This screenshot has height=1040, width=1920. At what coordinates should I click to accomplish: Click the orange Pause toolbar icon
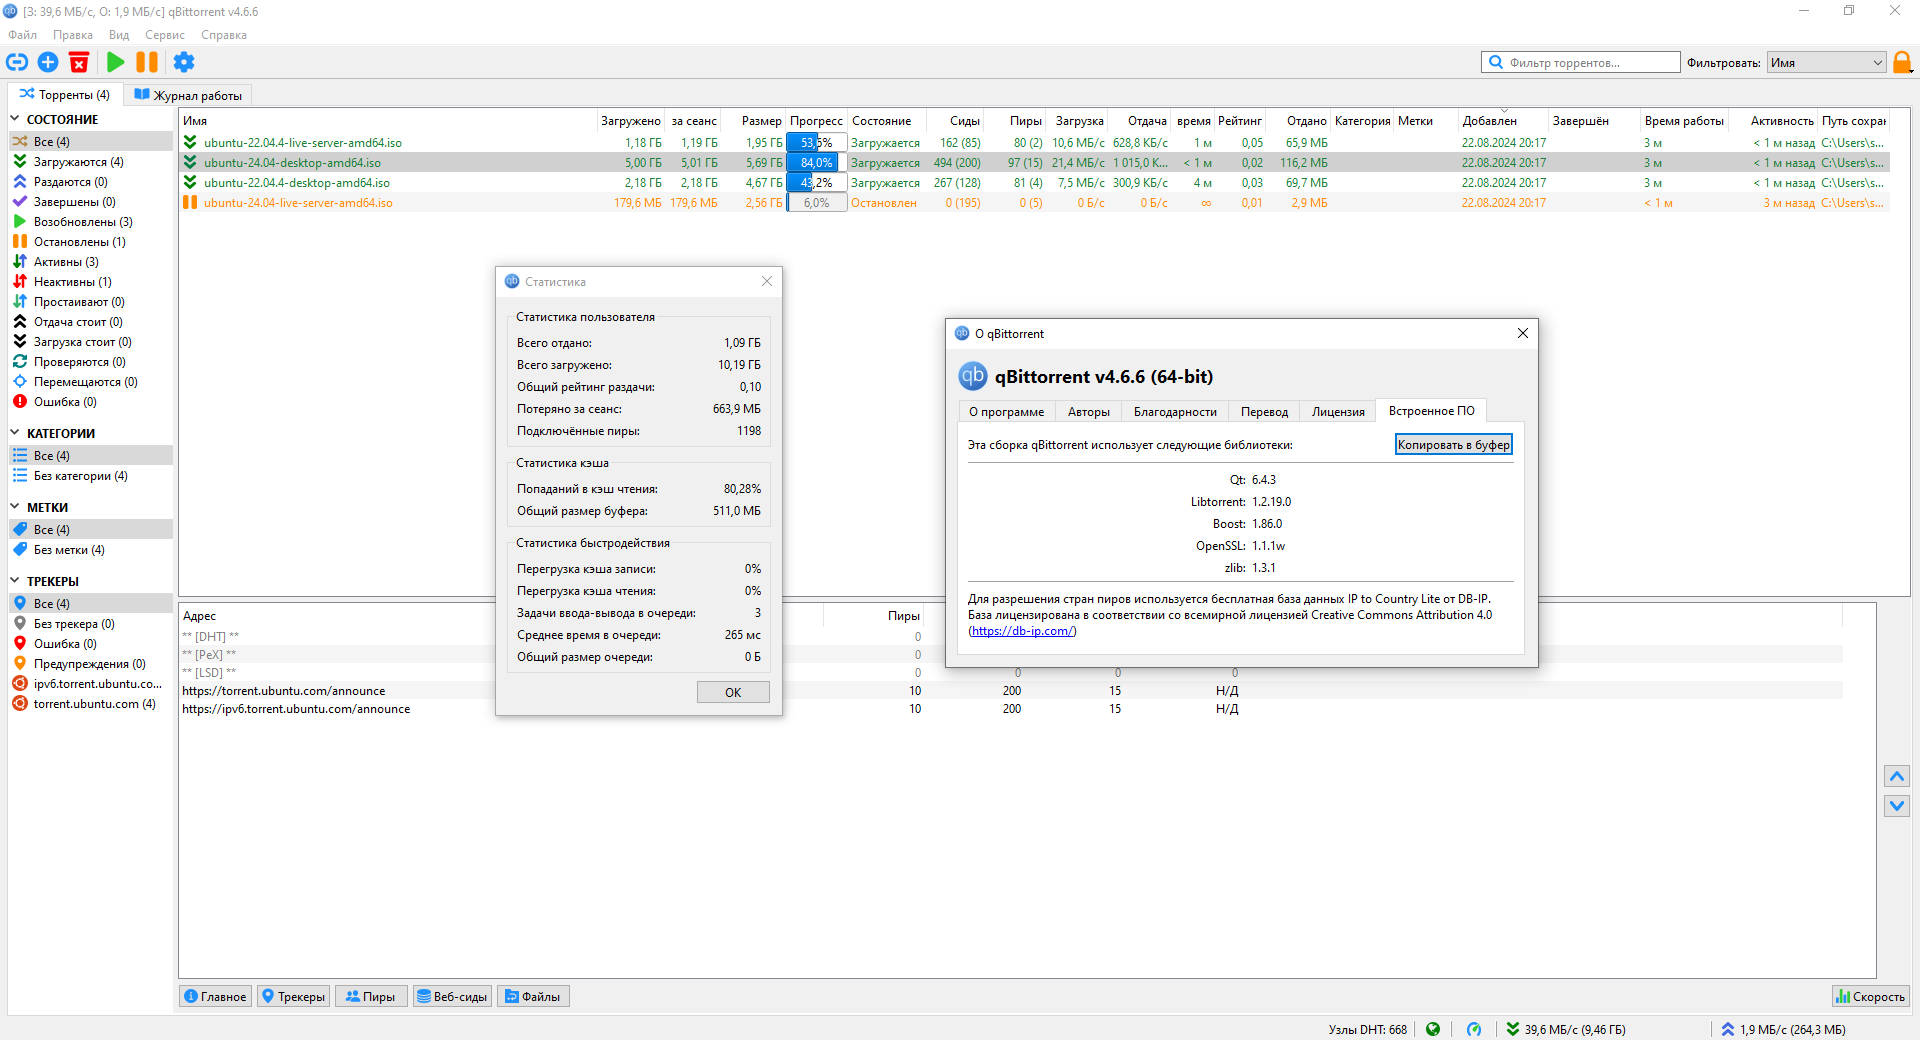[x=147, y=62]
